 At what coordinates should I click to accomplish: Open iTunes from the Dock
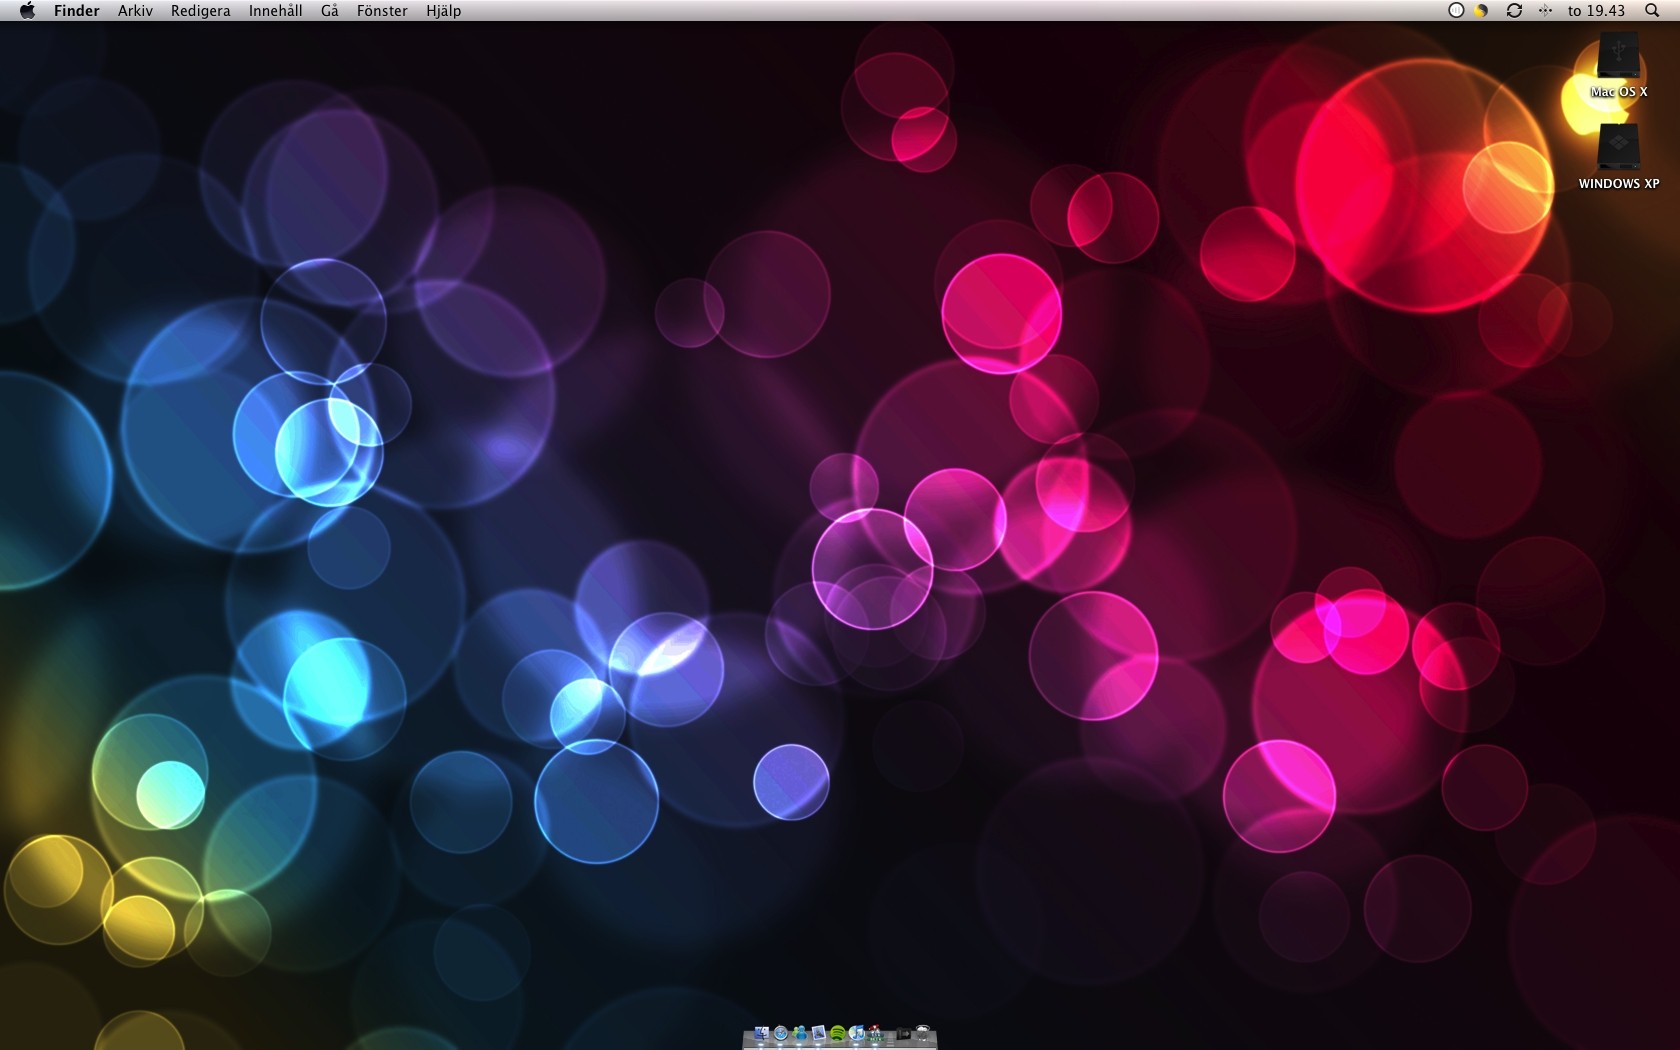pos(856,1033)
